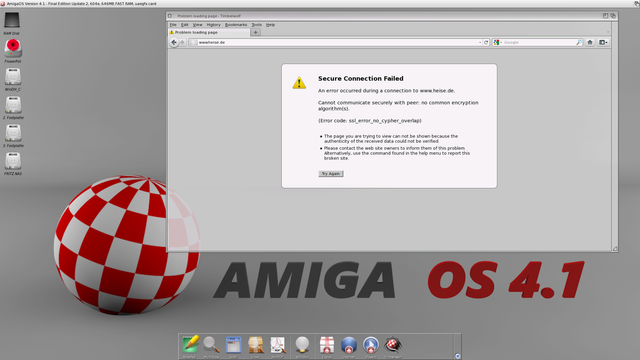Open the search engine selector dropdown
Screen dimensions: 640x360
click(498, 42)
